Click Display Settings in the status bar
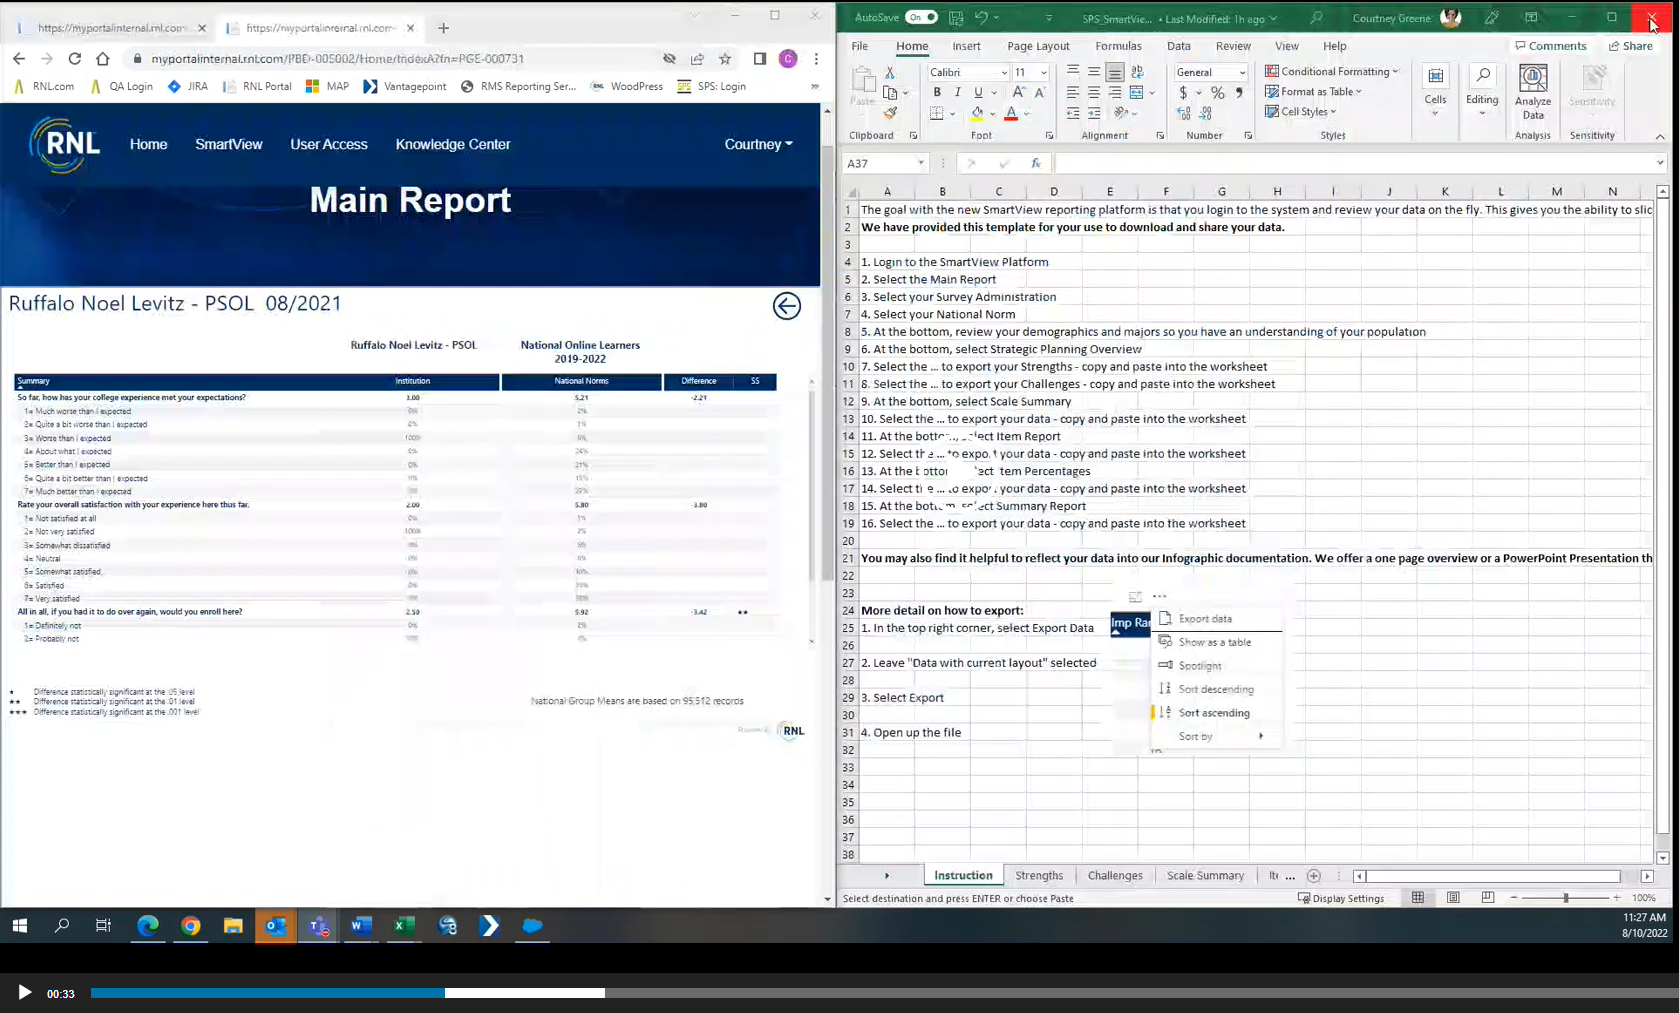 tap(1341, 898)
